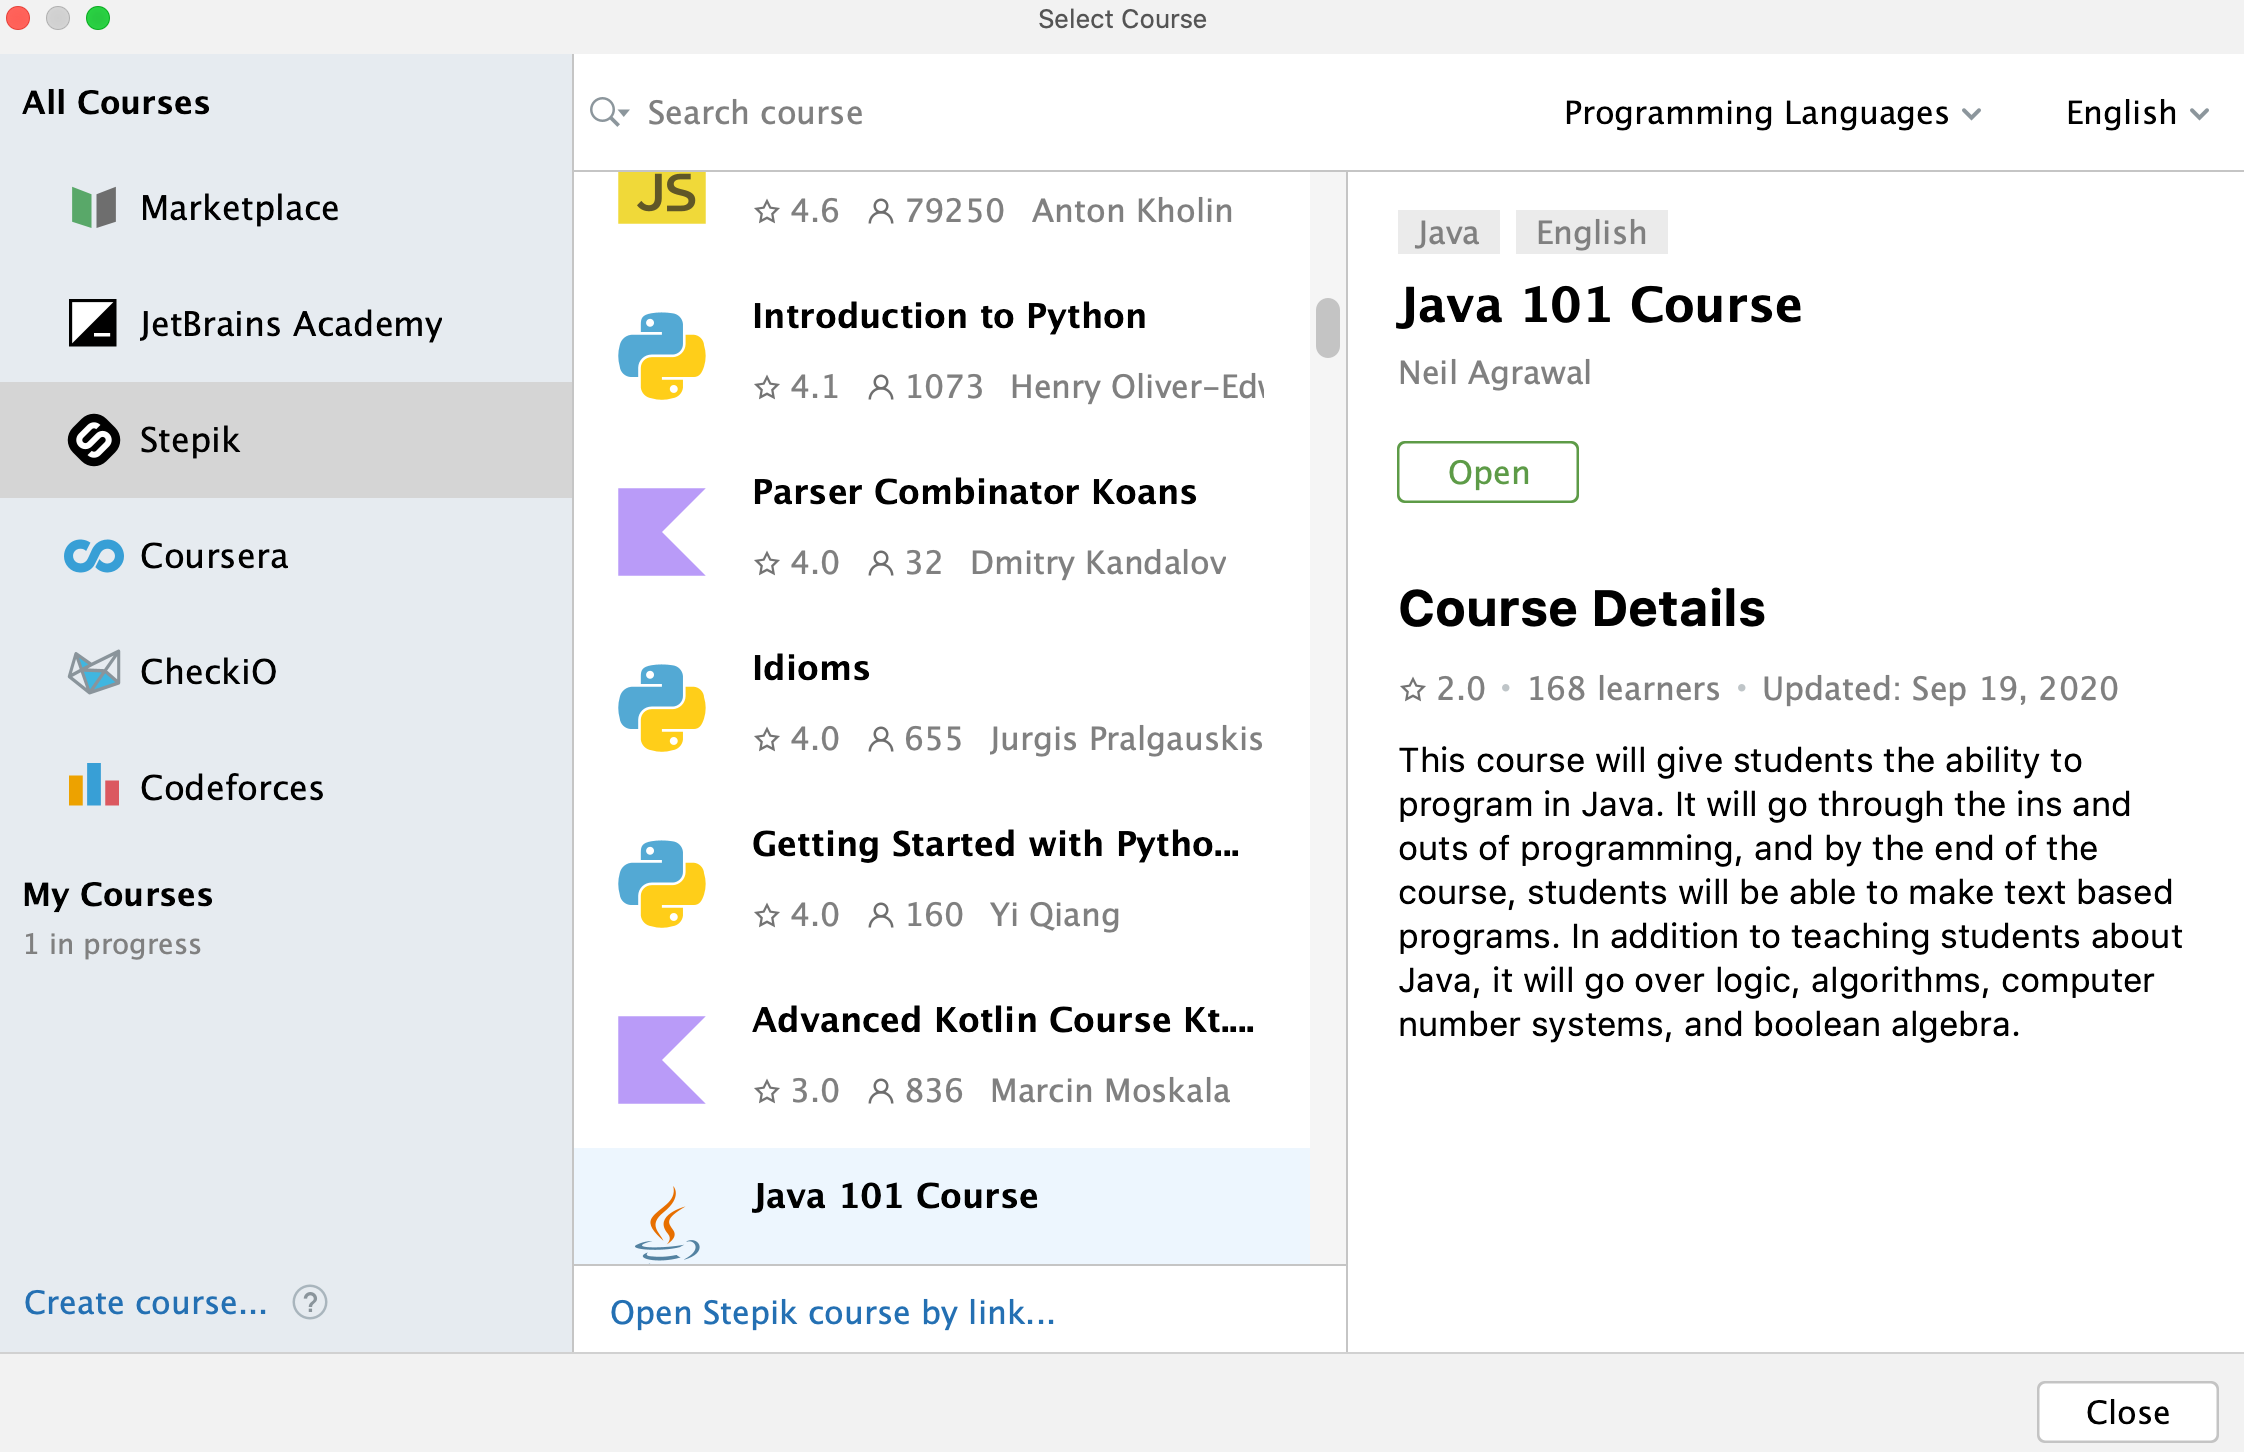2244x1452 pixels.
Task: Select the CheckIO sidebar icon
Action: point(93,670)
